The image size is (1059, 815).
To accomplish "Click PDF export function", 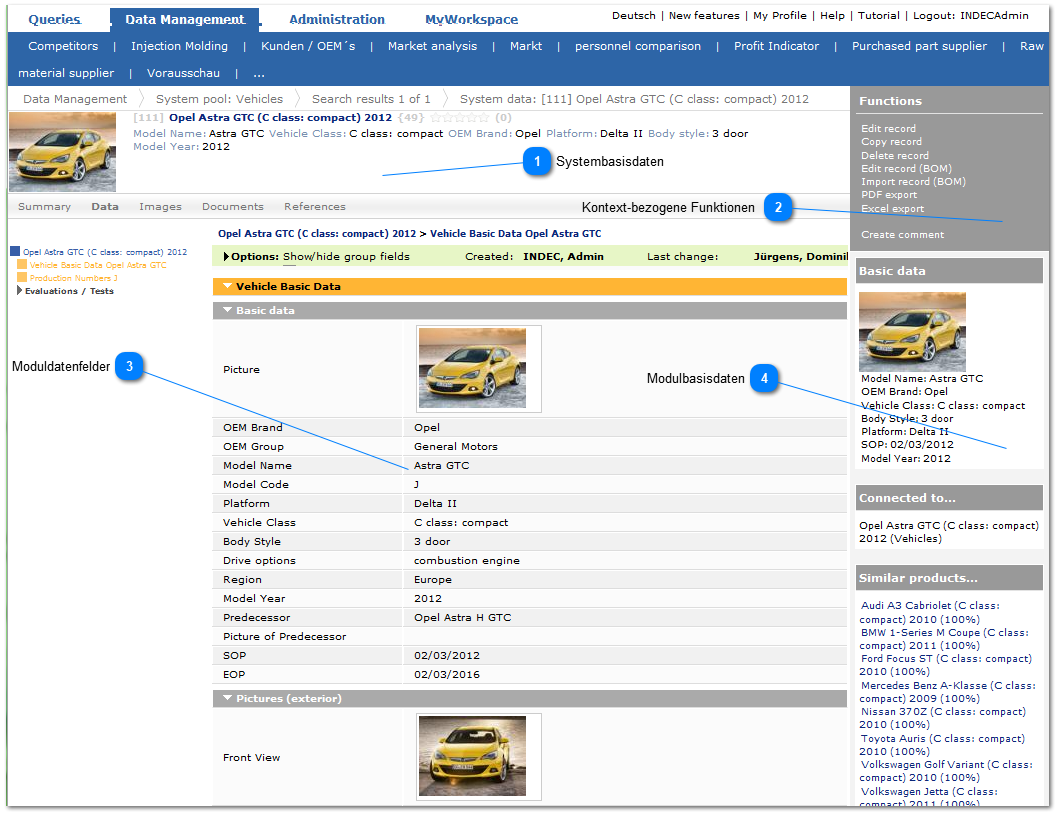I will click(889, 194).
